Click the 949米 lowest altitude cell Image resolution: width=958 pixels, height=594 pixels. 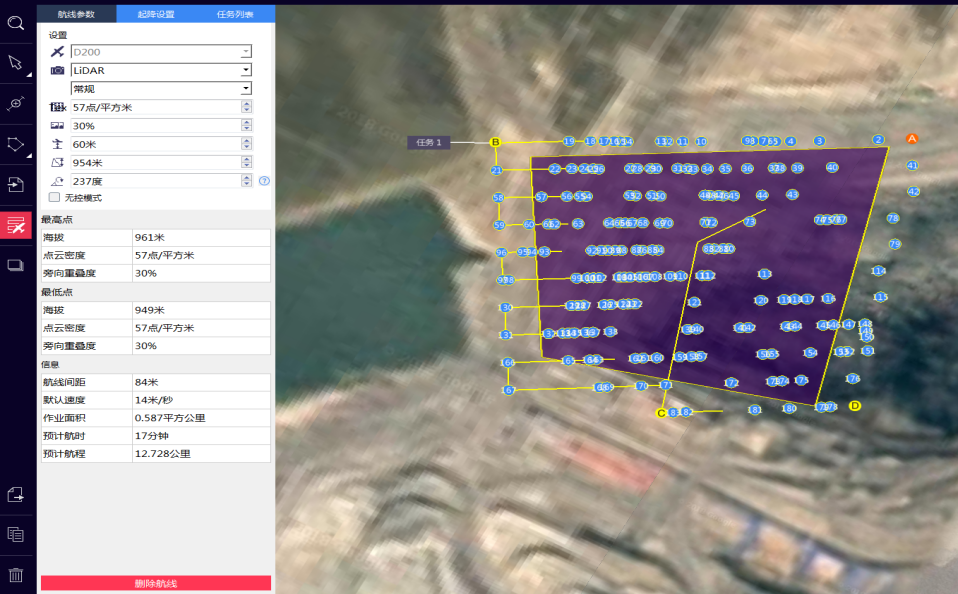tap(201, 310)
